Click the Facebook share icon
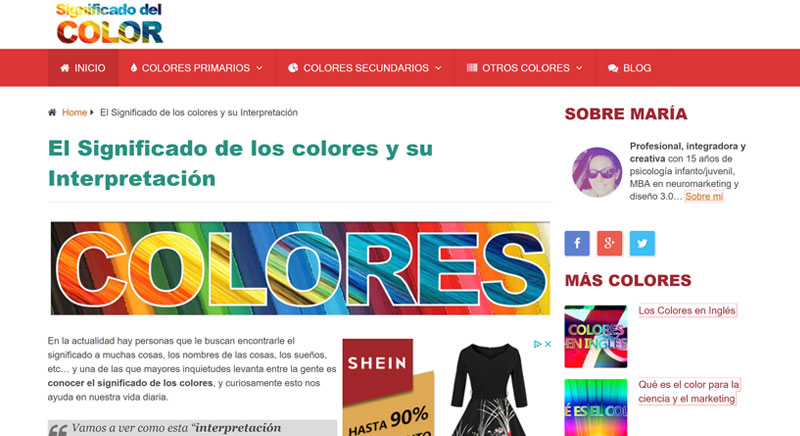 point(577,243)
